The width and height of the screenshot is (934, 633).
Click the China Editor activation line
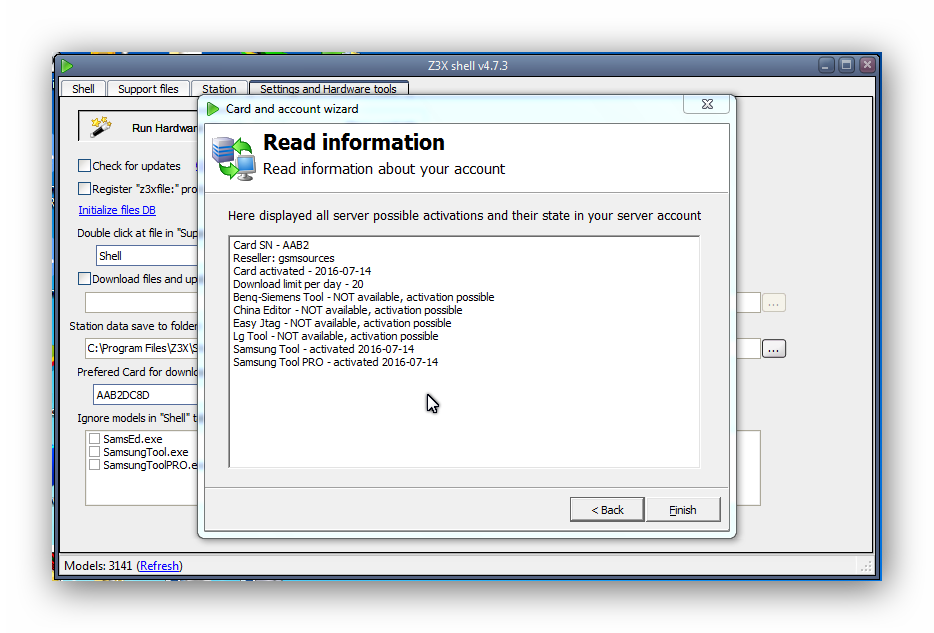tap(347, 310)
